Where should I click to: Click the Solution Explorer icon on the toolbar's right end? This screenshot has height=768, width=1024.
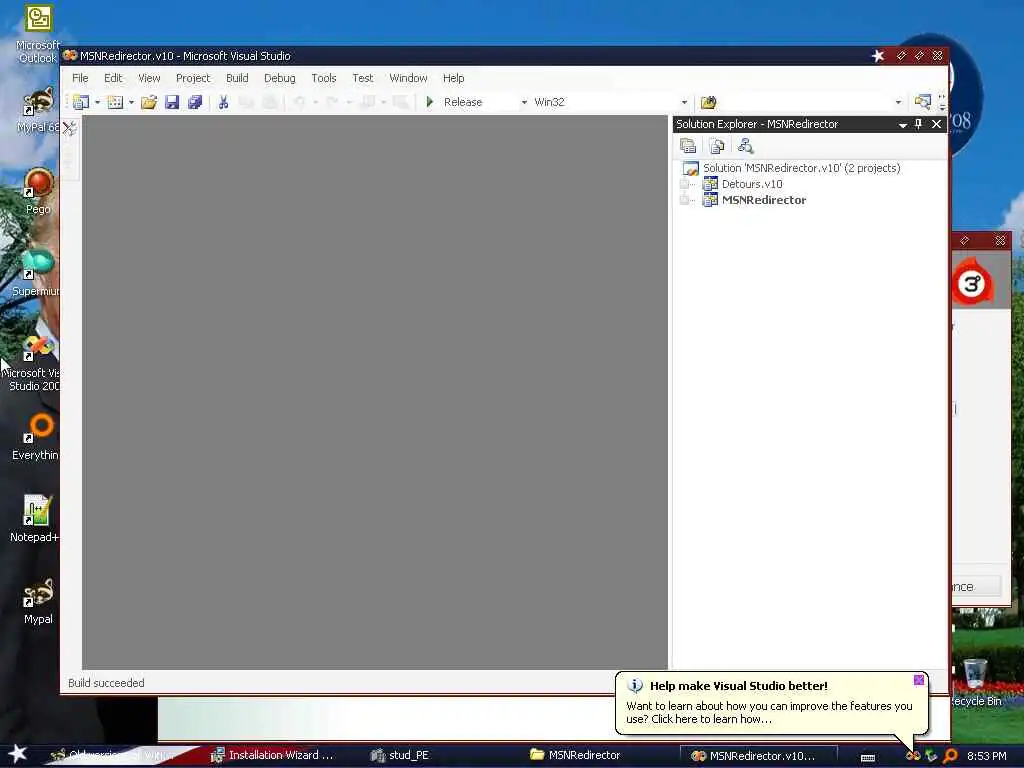pos(923,102)
